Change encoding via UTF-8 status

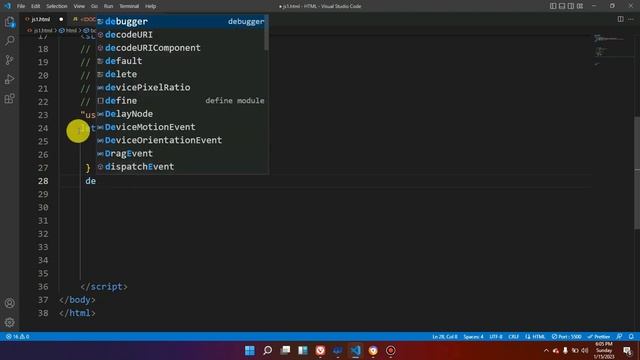point(496,337)
